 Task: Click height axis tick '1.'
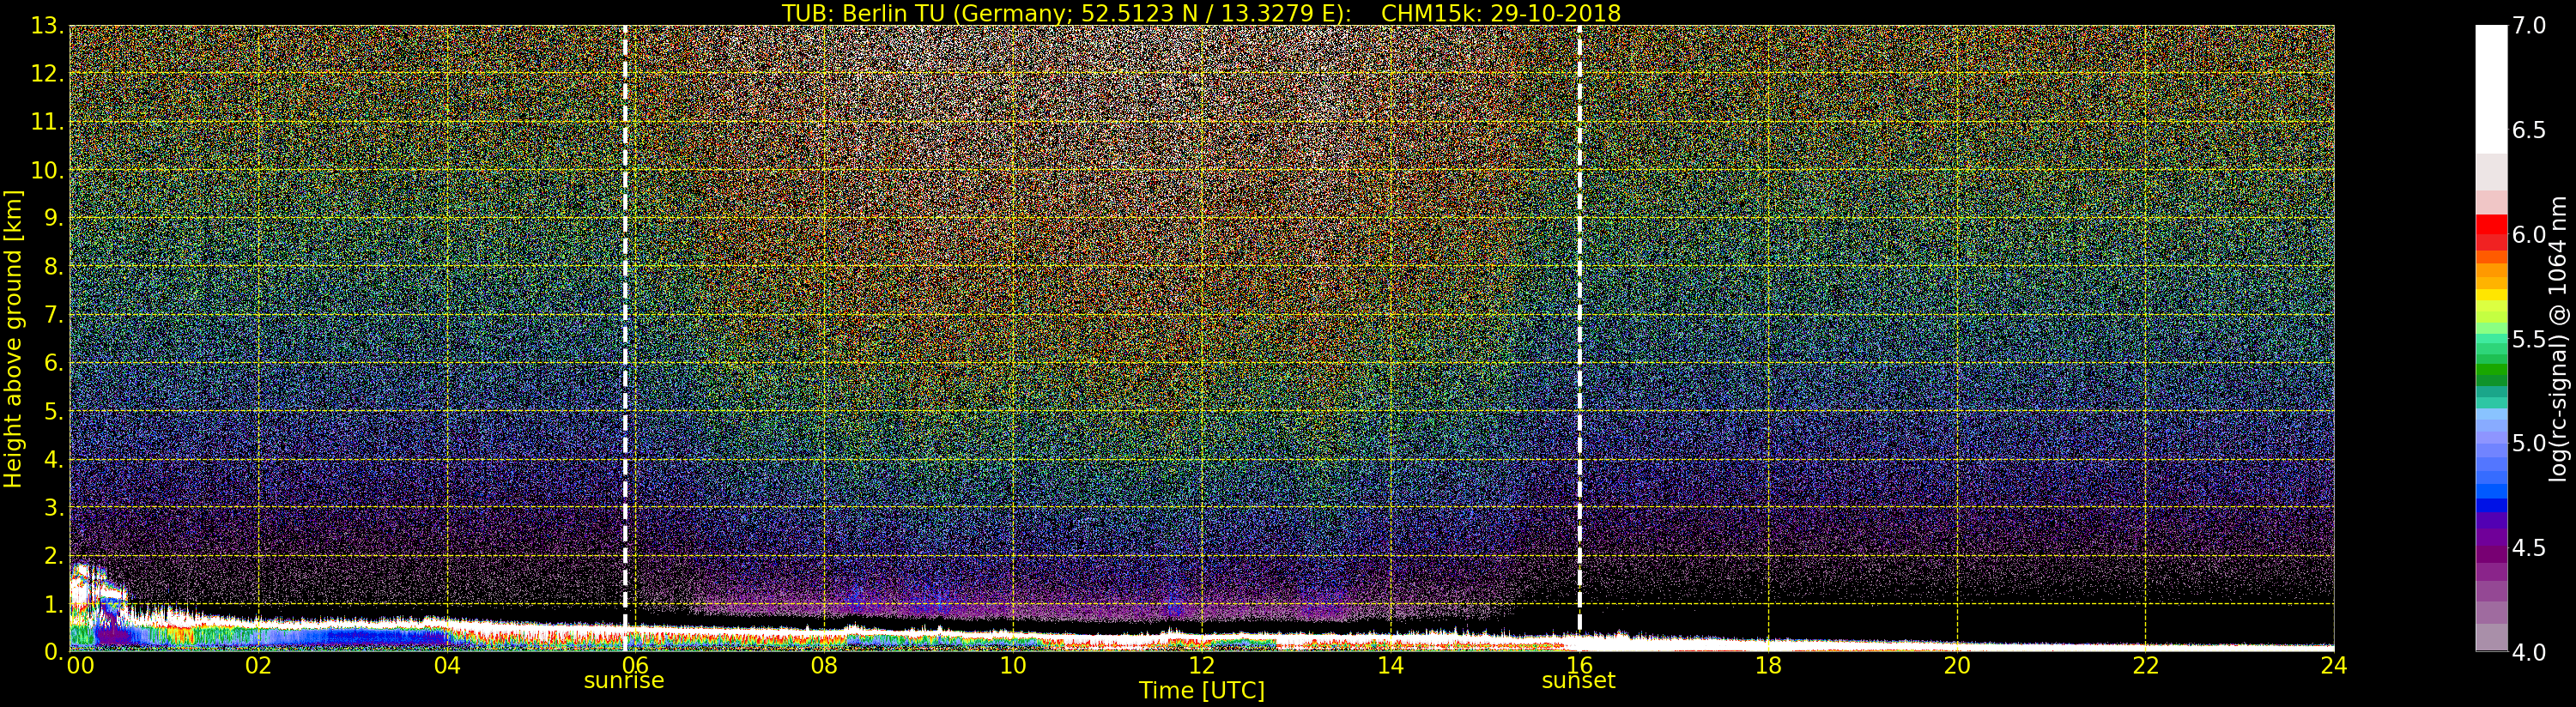54,604
